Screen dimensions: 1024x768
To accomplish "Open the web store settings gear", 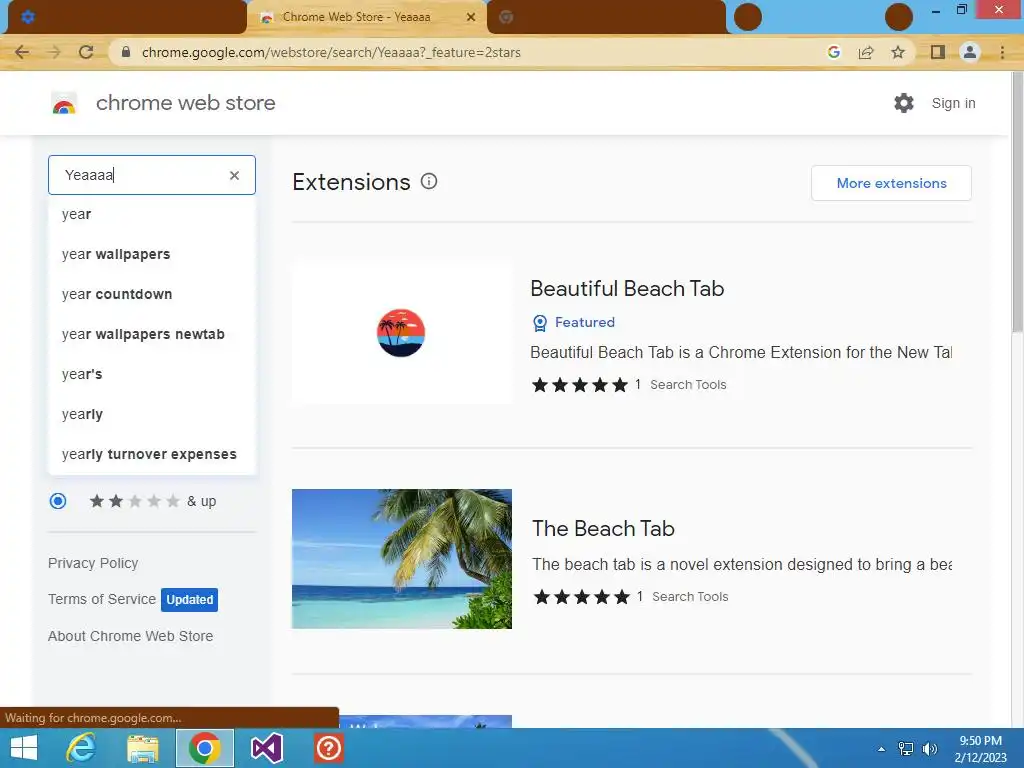I will coord(904,103).
